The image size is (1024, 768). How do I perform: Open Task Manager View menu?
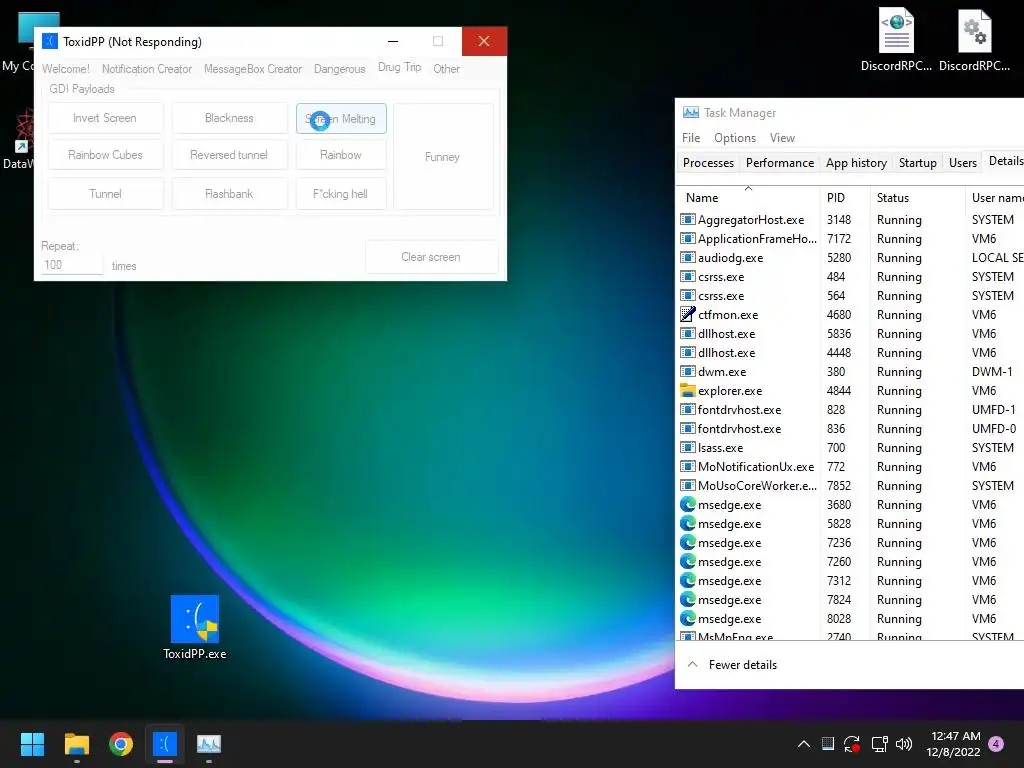pyautogui.click(x=782, y=138)
